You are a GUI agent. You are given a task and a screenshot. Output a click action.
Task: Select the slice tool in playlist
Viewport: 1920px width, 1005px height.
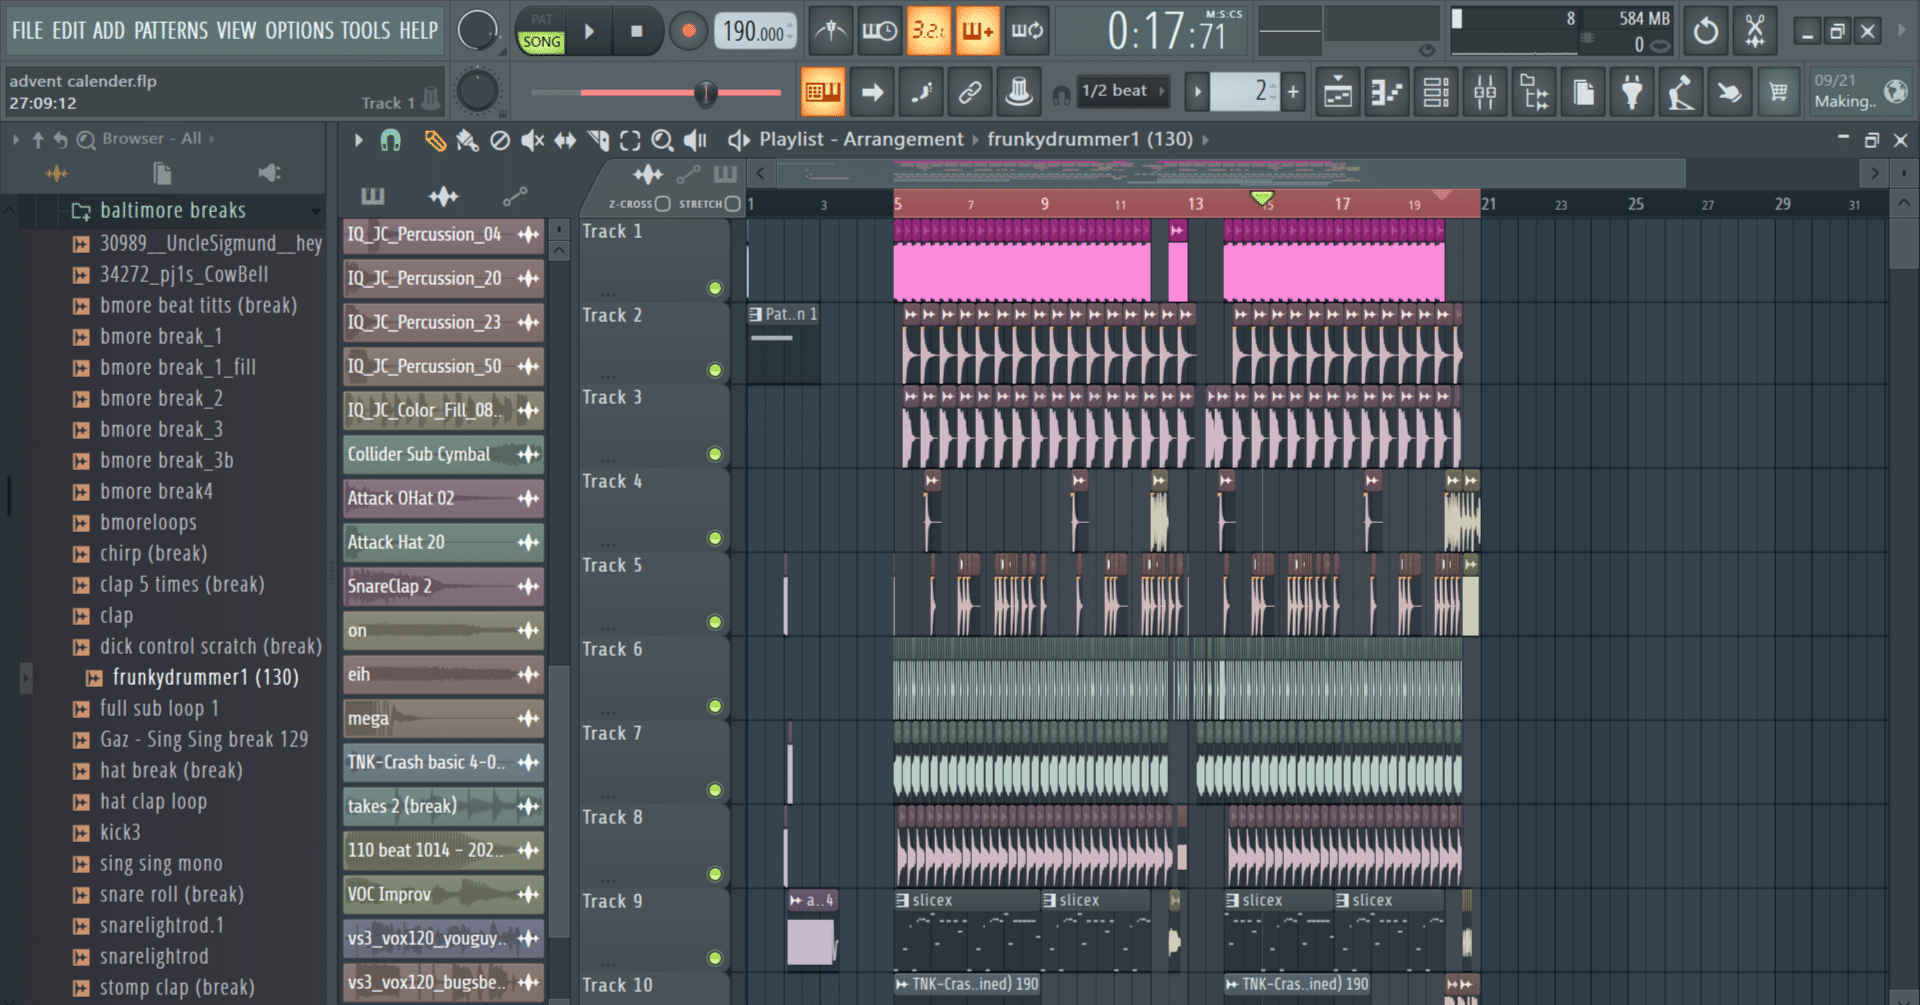pos(598,140)
